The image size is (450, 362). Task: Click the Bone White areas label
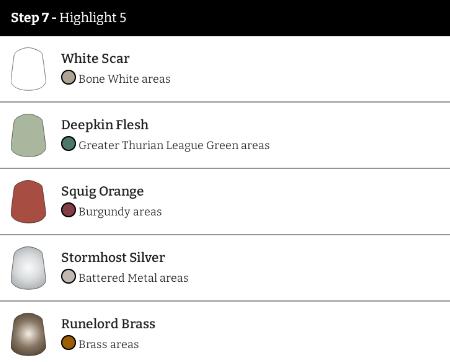[124, 79]
